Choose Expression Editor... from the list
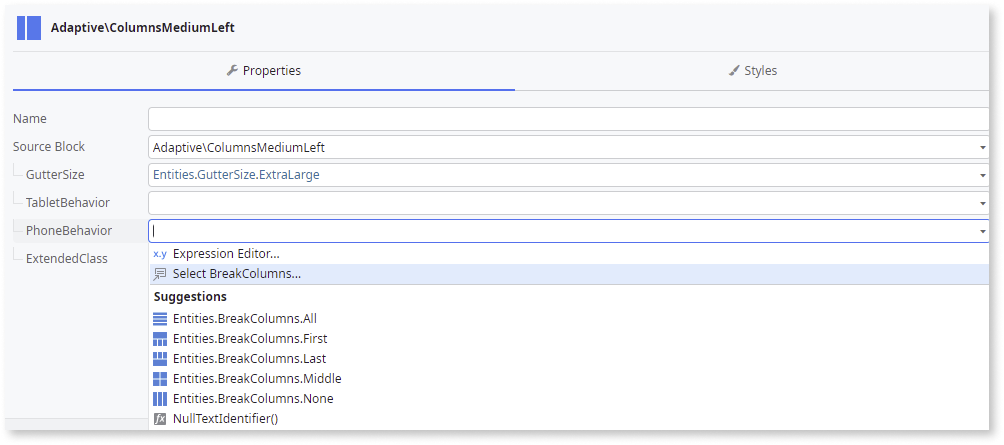1004x445 pixels. [226, 254]
